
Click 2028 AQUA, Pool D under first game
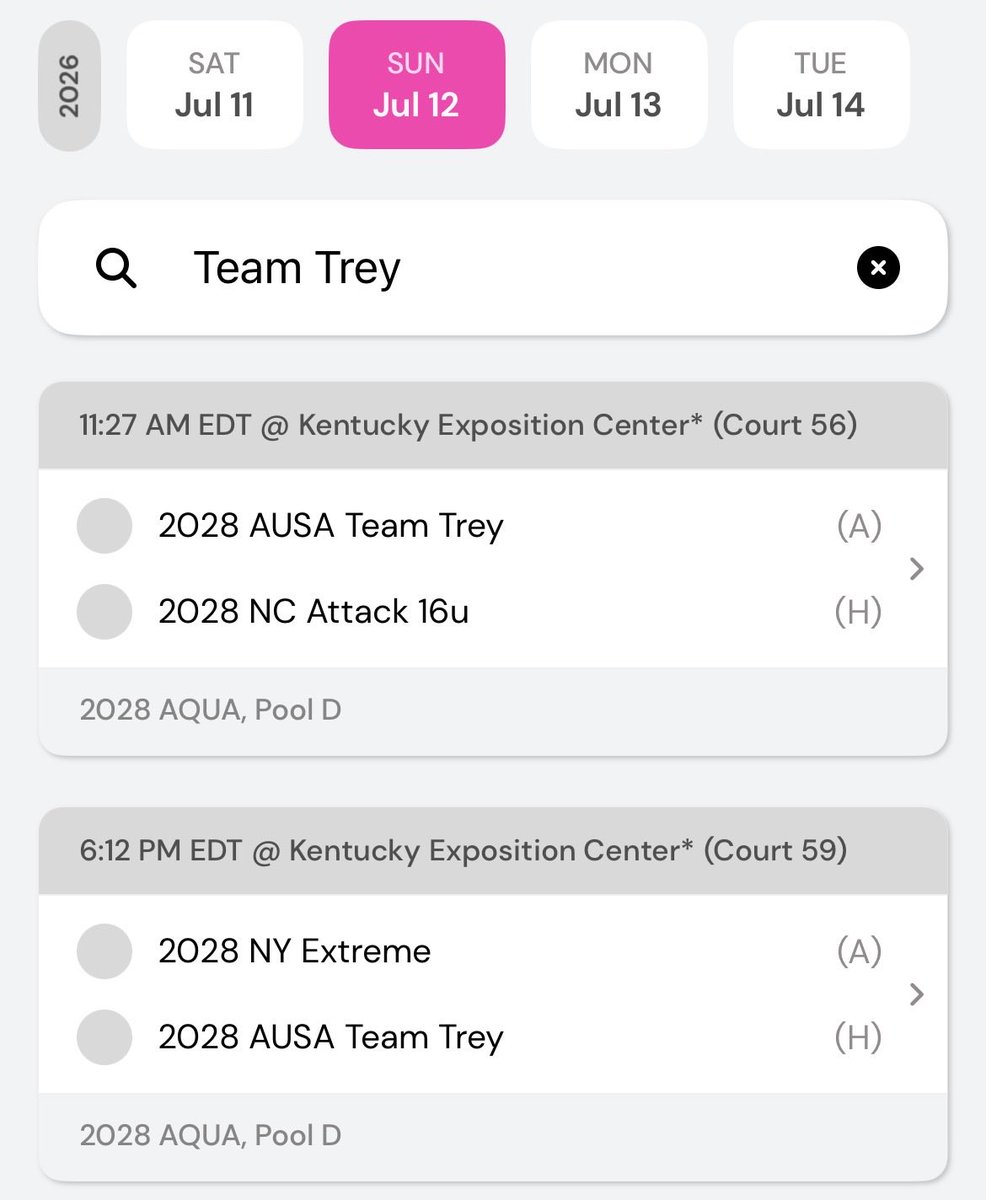click(210, 711)
